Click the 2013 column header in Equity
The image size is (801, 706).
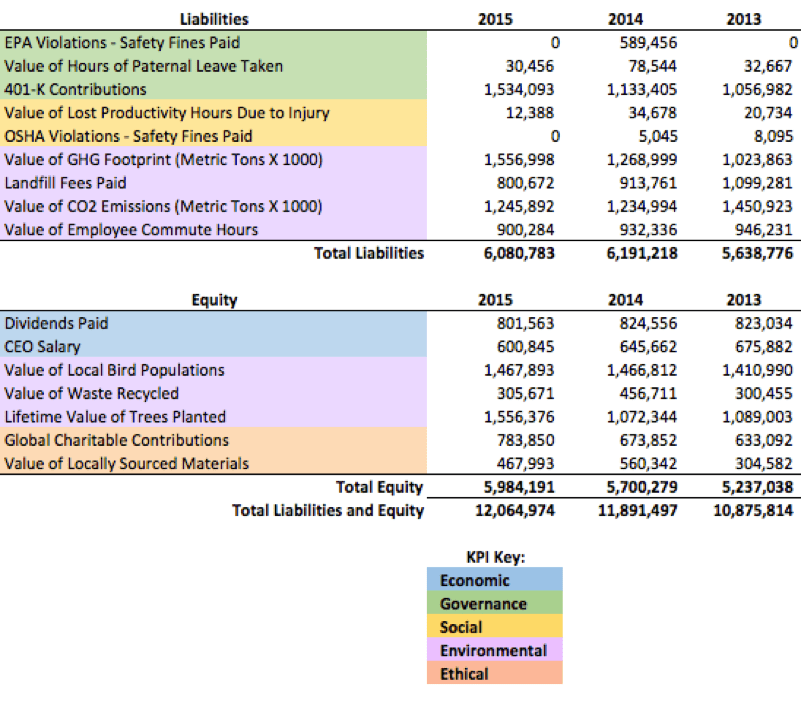click(x=743, y=300)
